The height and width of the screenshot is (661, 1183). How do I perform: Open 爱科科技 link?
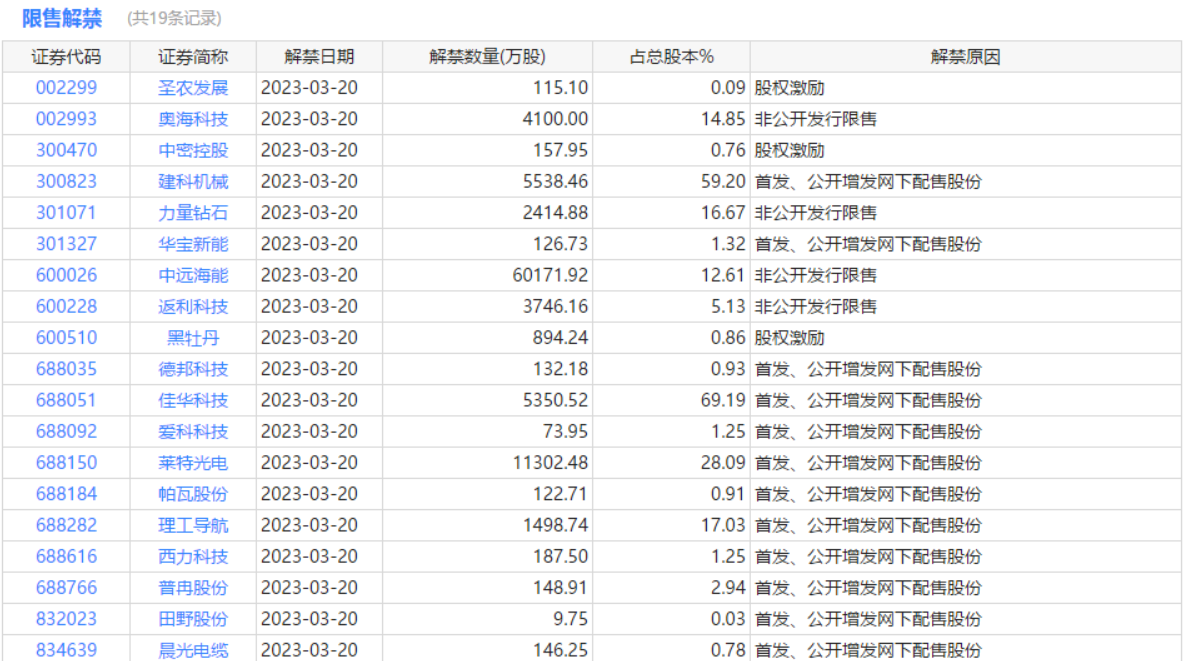[x=193, y=432]
